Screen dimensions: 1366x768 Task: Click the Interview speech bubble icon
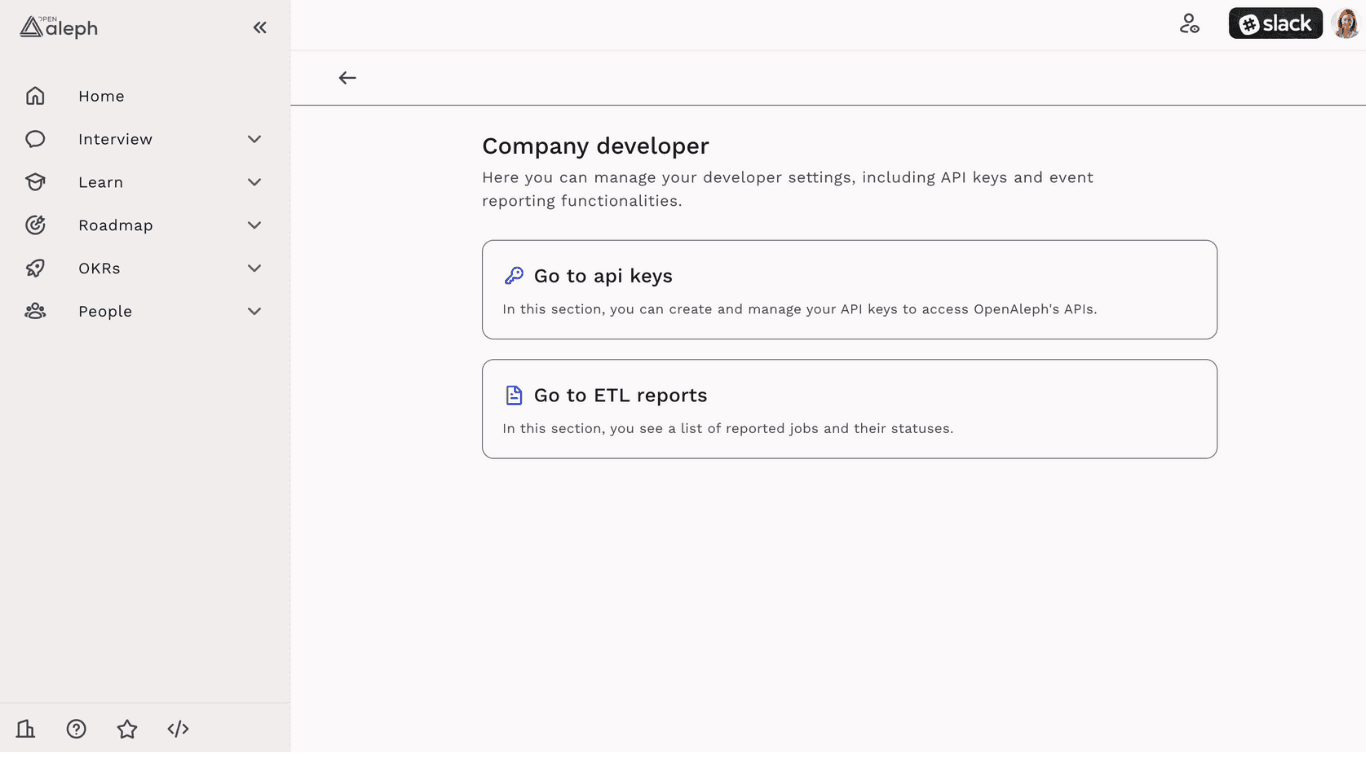tap(35, 139)
